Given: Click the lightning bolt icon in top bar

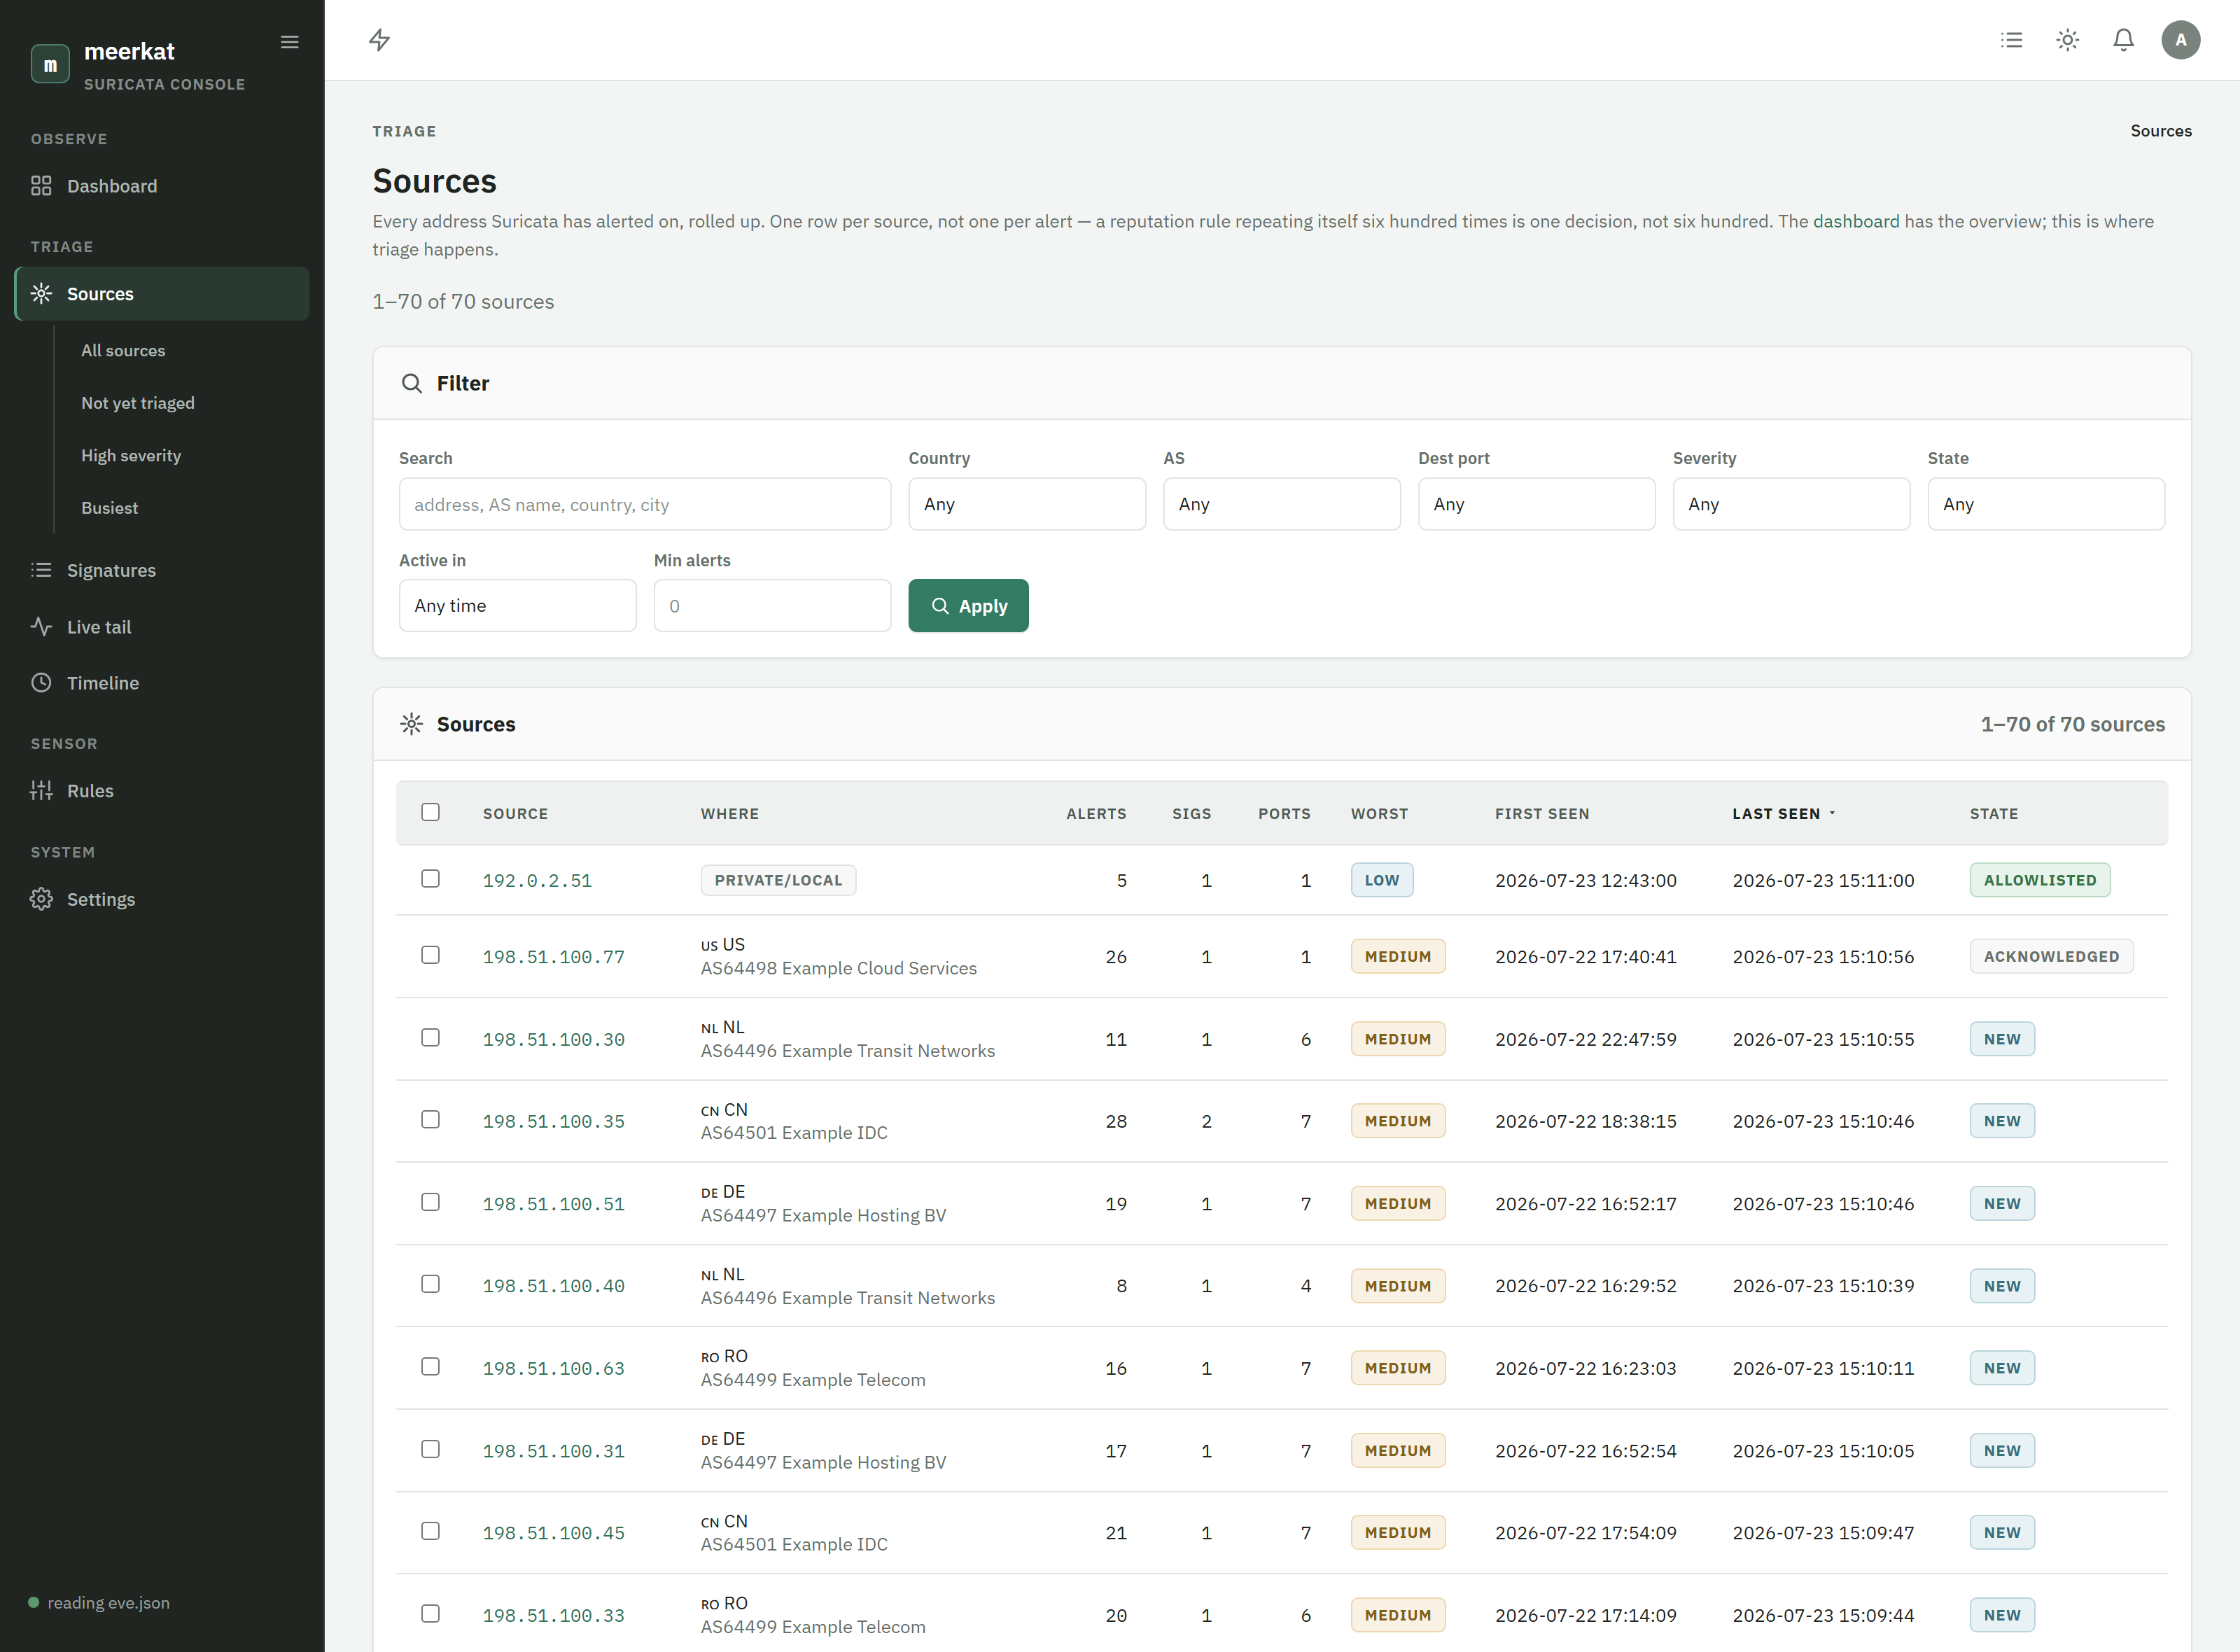Looking at the screenshot, I should pos(380,40).
